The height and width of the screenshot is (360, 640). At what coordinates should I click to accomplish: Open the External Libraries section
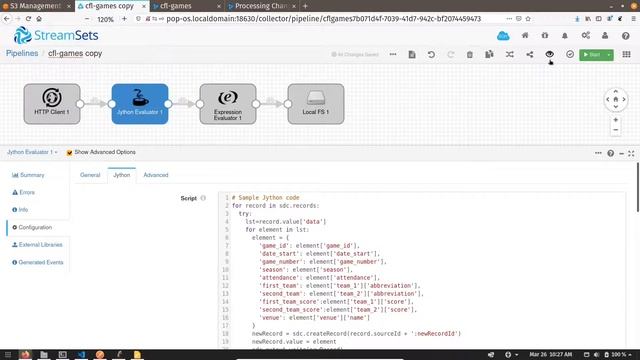click(x=37, y=244)
